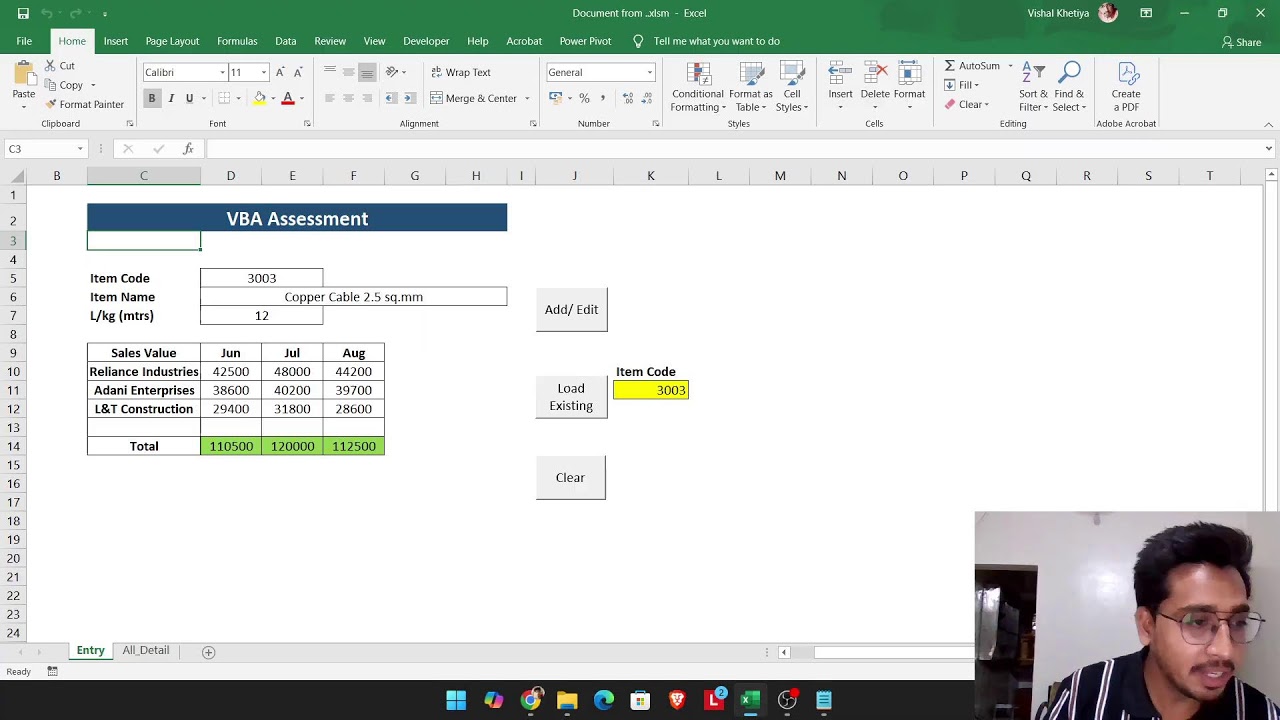
Task: Save the workbook from Quick Access toolbar
Action: [x=23, y=13]
